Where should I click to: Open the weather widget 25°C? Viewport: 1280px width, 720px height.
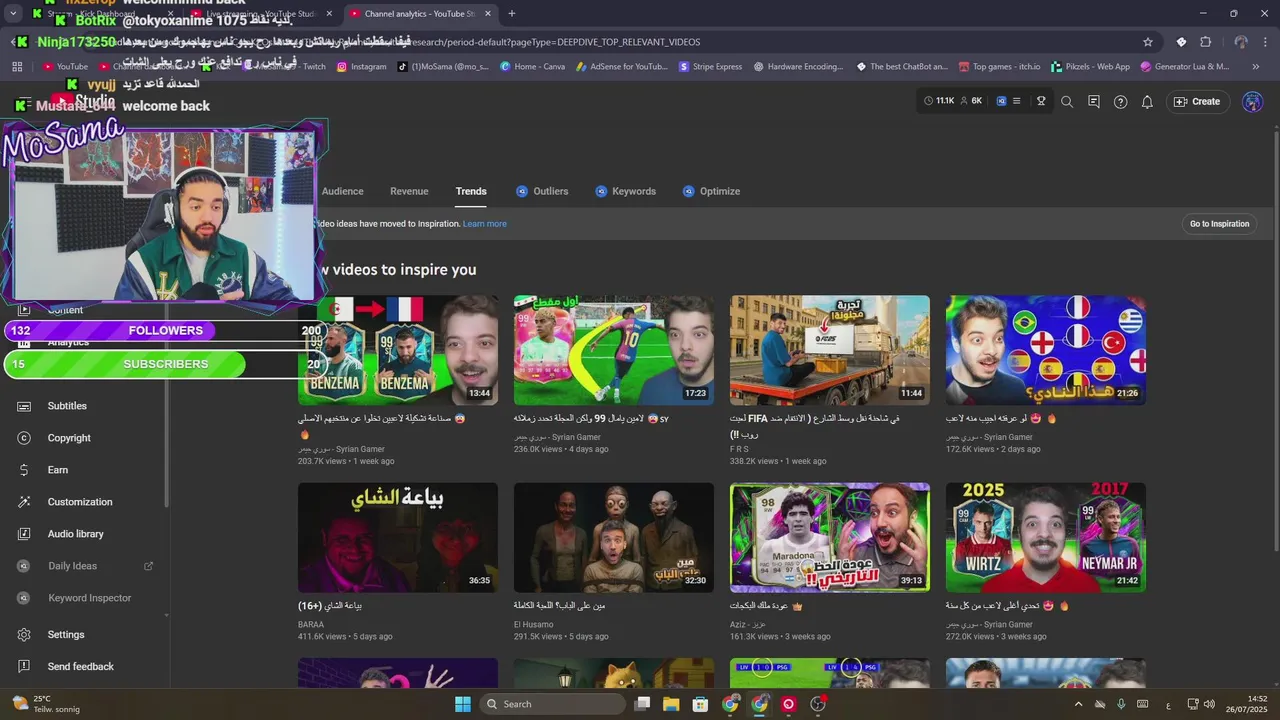click(x=44, y=704)
